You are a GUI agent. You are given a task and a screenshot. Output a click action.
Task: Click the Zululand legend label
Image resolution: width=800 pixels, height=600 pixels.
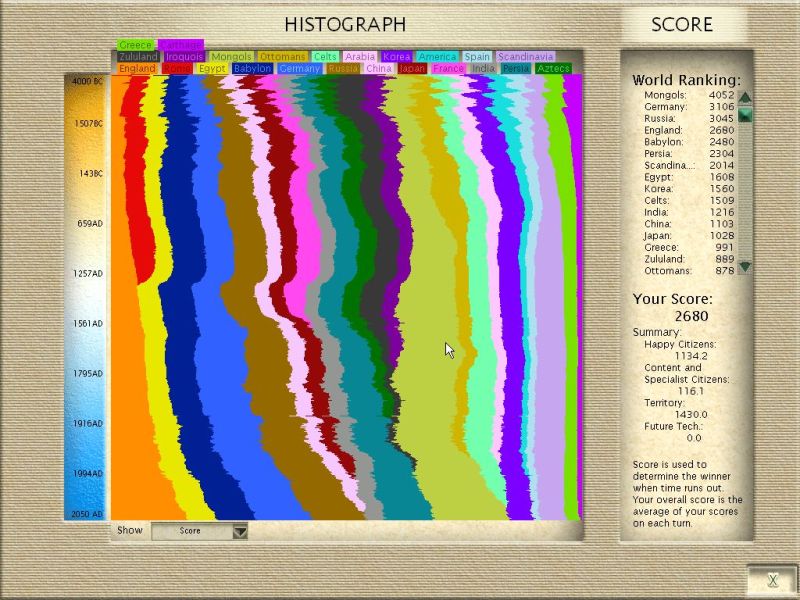click(x=138, y=57)
